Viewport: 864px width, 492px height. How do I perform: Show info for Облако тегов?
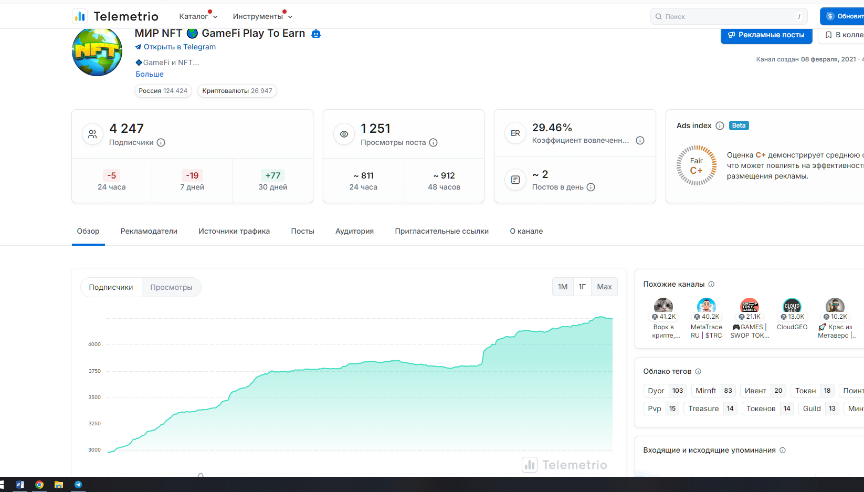point(698,371)
